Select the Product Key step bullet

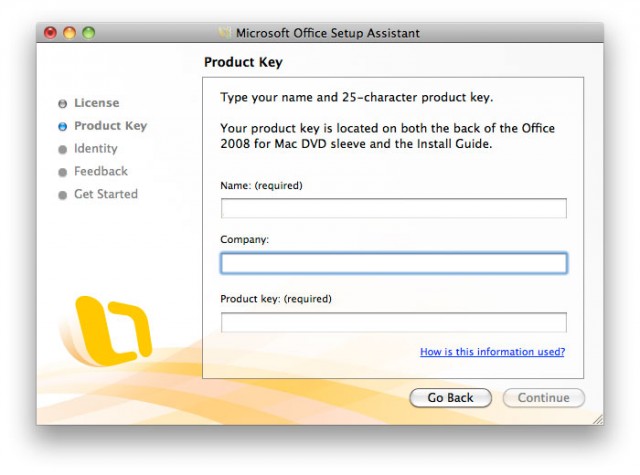[x=62, y=127]
